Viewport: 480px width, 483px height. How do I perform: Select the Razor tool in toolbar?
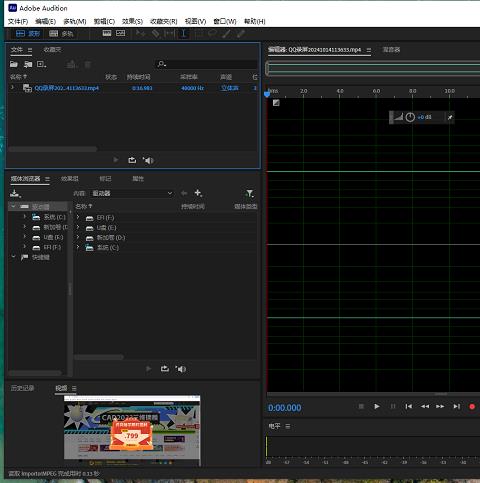click(155, 33)
